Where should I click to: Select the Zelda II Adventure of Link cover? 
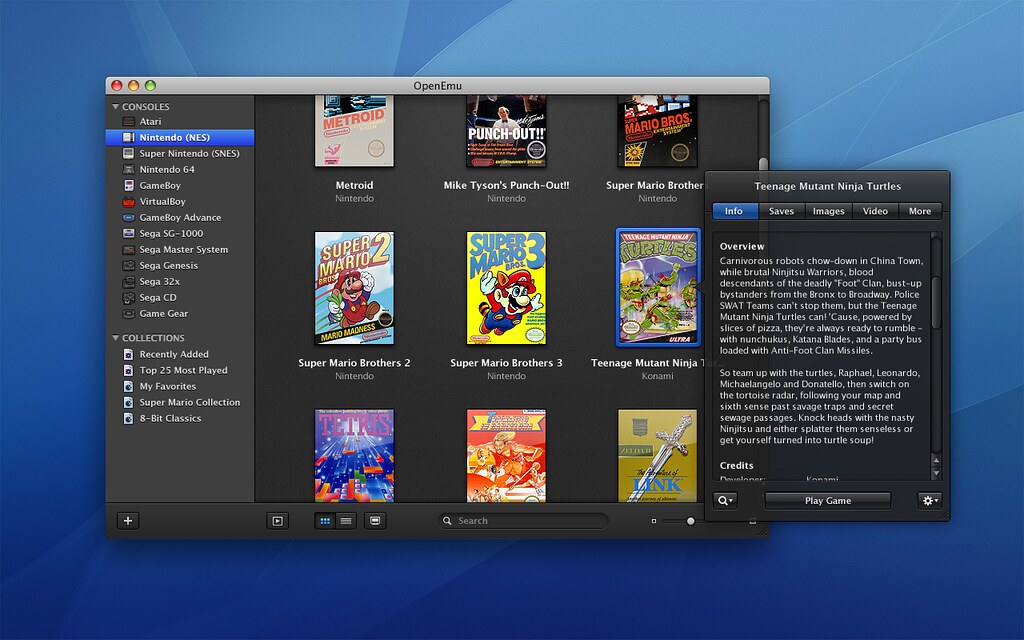pos(658,455)
